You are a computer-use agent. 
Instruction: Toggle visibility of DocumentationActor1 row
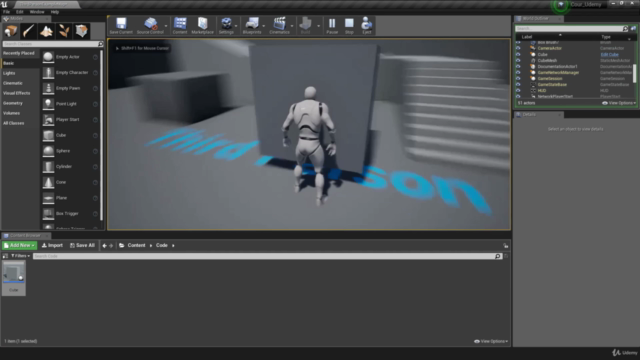pyautogui.click(x=518, y=67)
